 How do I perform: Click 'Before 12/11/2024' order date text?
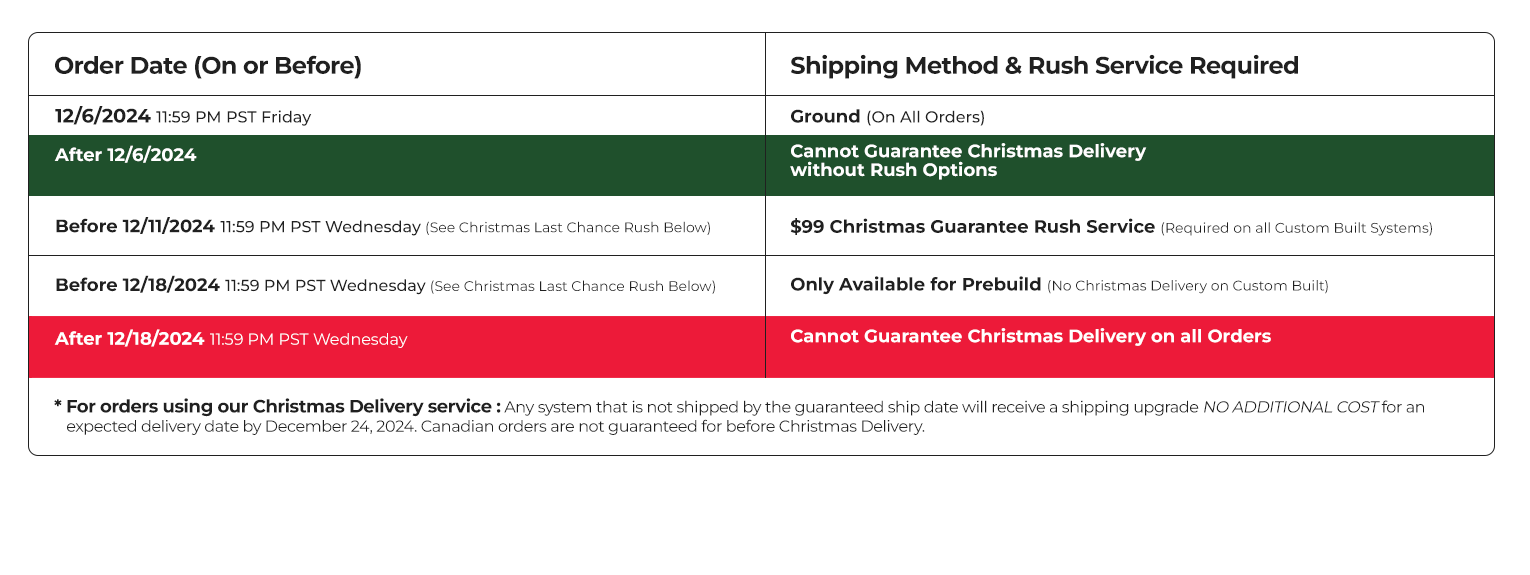point(135,227)
